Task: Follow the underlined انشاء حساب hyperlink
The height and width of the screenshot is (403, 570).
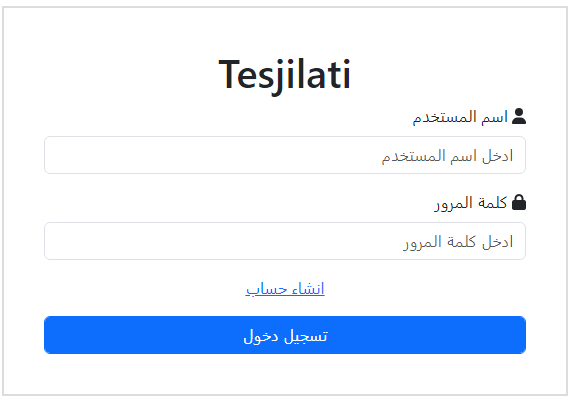Action: coord(285,289)
